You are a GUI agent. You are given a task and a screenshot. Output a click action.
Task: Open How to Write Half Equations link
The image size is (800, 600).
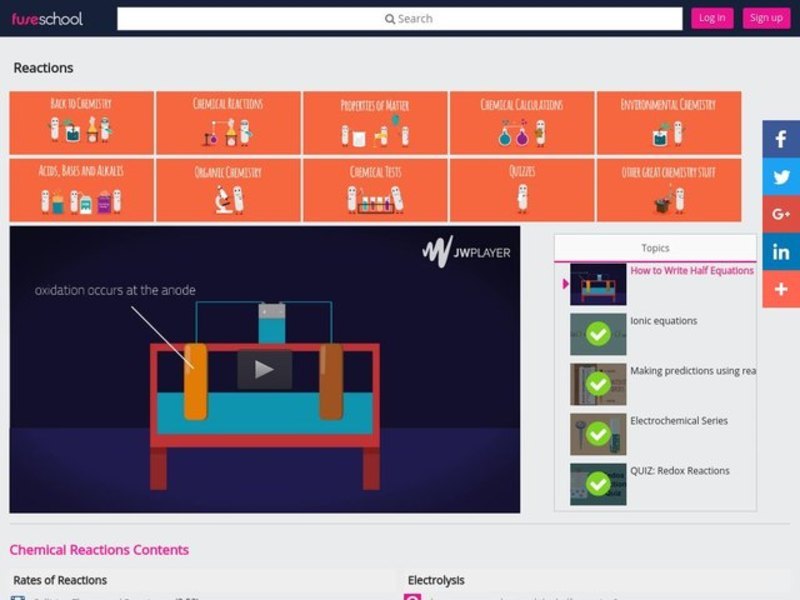coord(691,271)
